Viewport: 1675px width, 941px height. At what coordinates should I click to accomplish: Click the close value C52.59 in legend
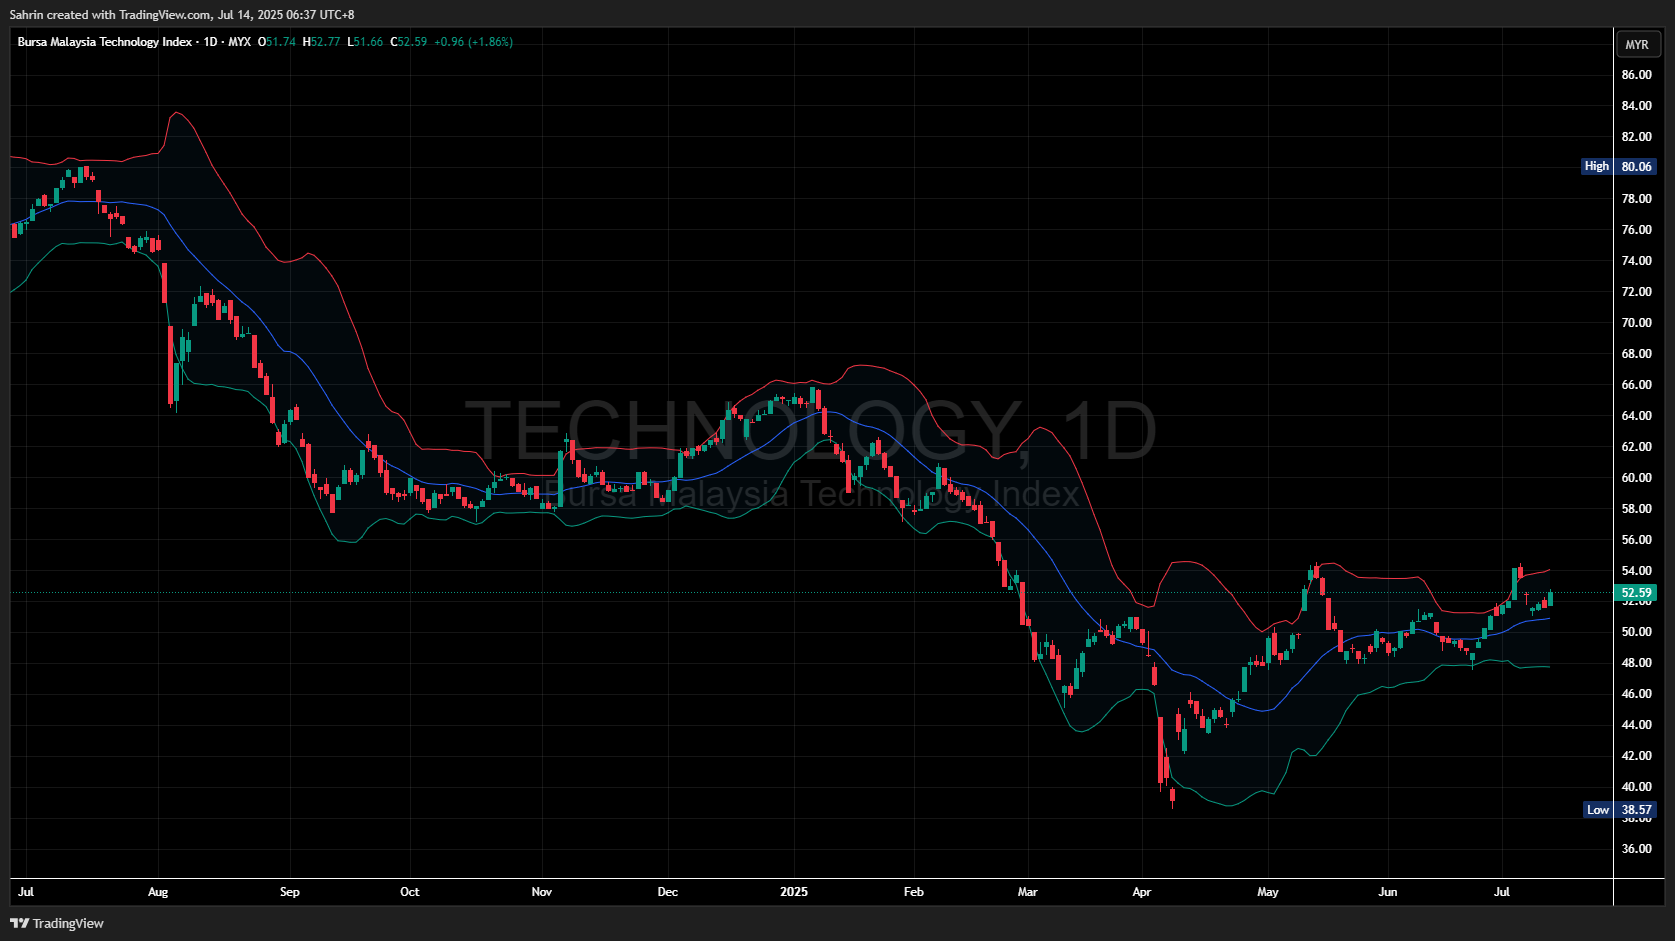(408, 42)
